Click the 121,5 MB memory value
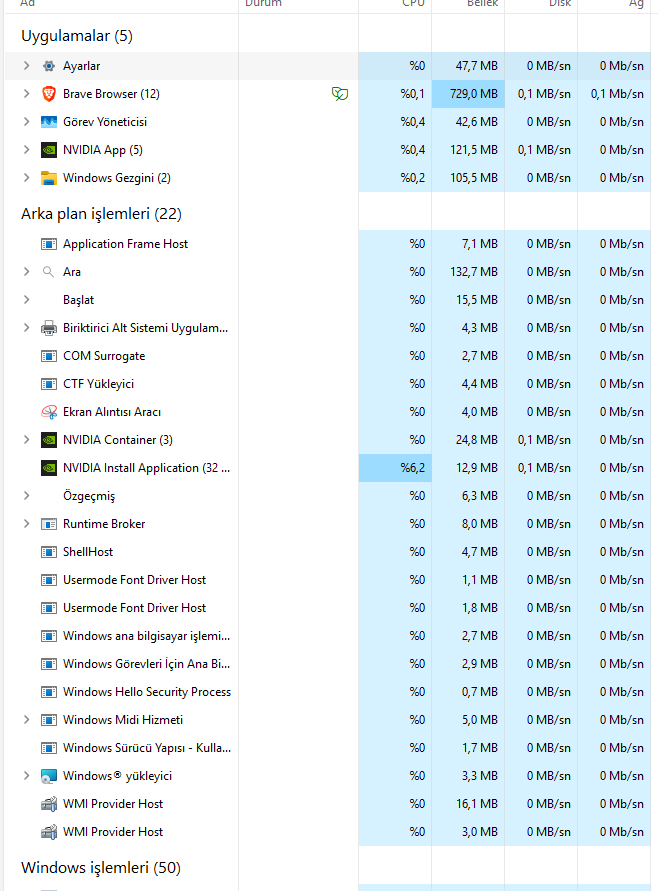This screenshot has height=891, width=658. [x=474, y=150]
